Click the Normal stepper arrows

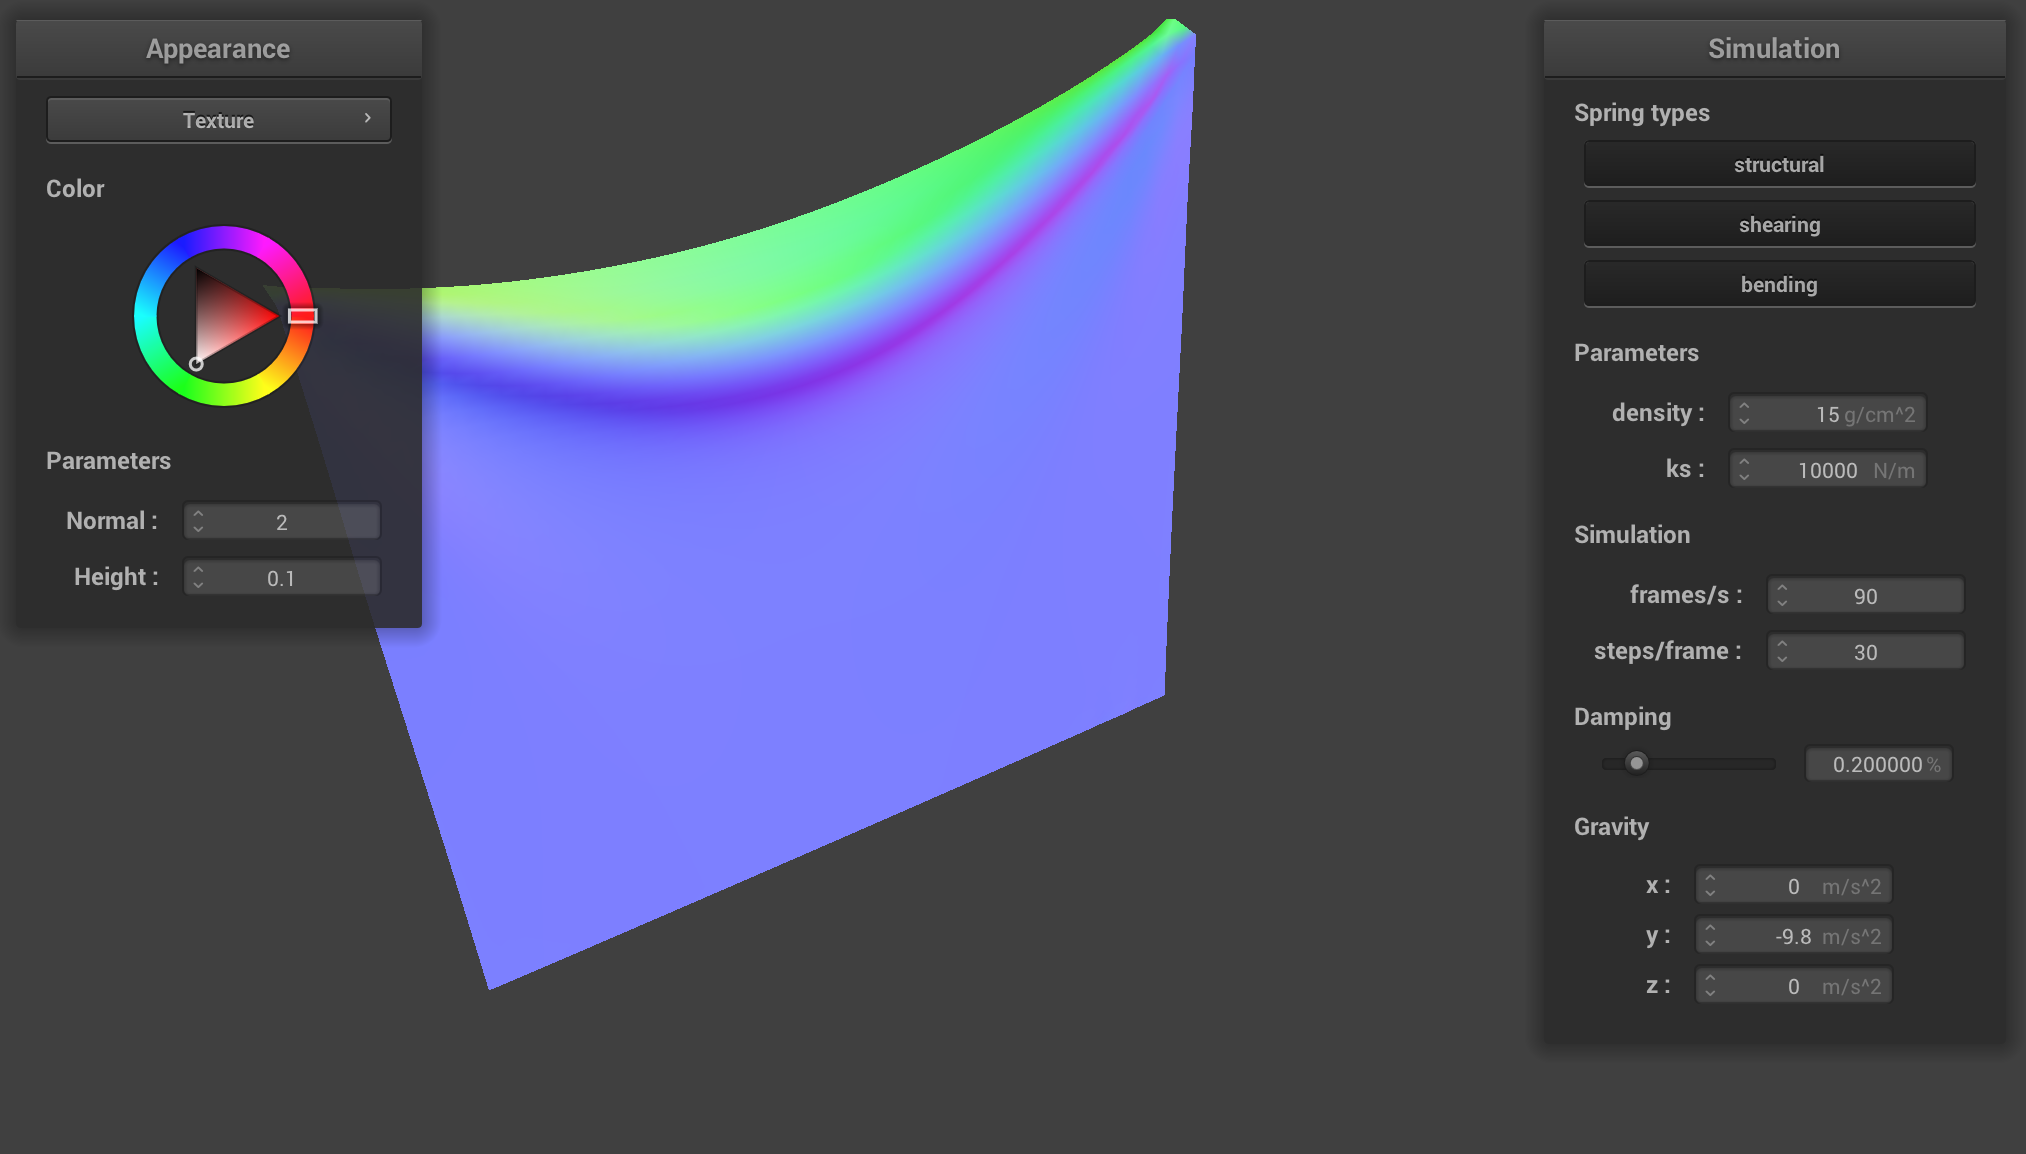click(198, 521)
